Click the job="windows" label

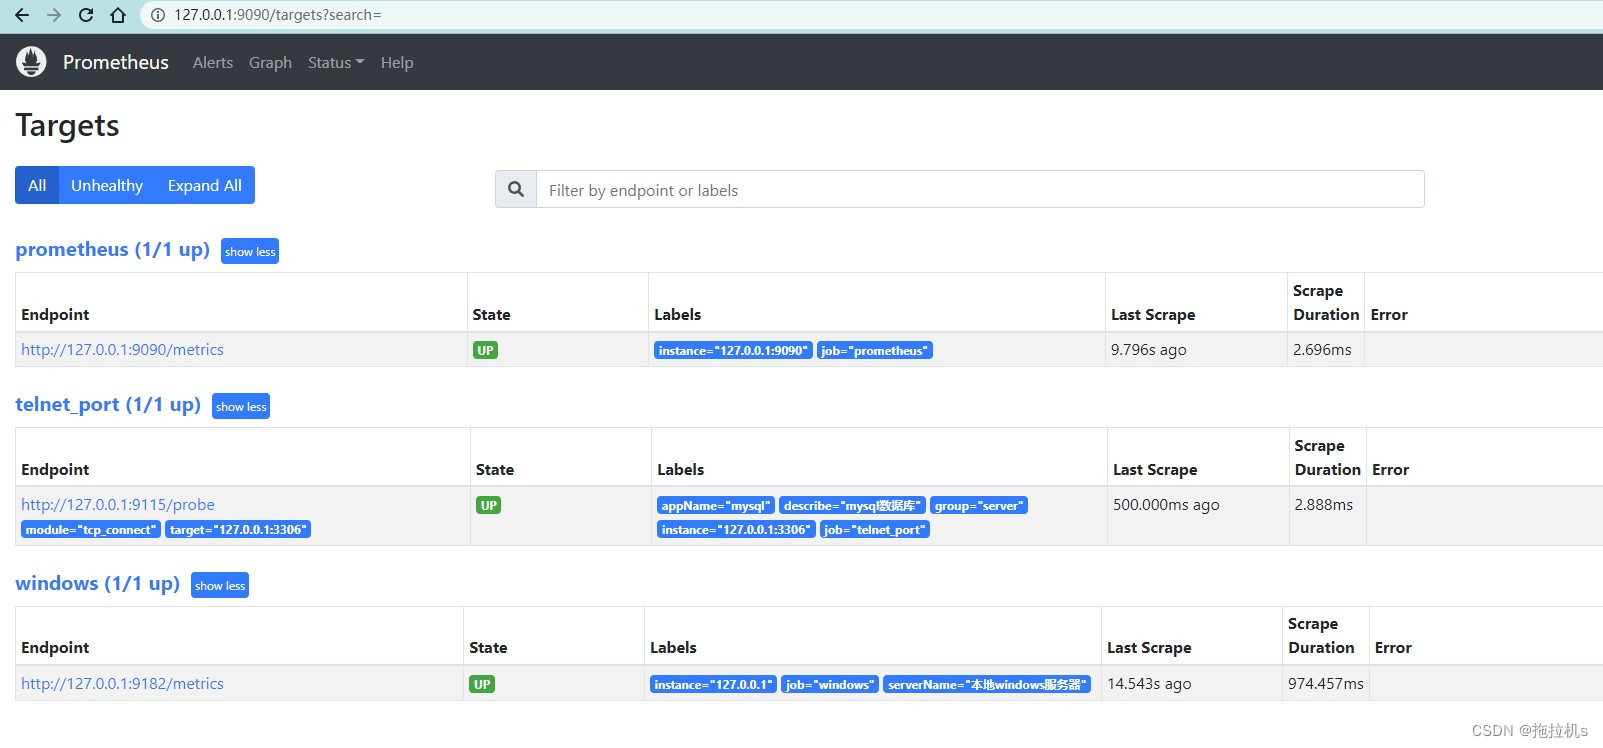coord(830,684)
